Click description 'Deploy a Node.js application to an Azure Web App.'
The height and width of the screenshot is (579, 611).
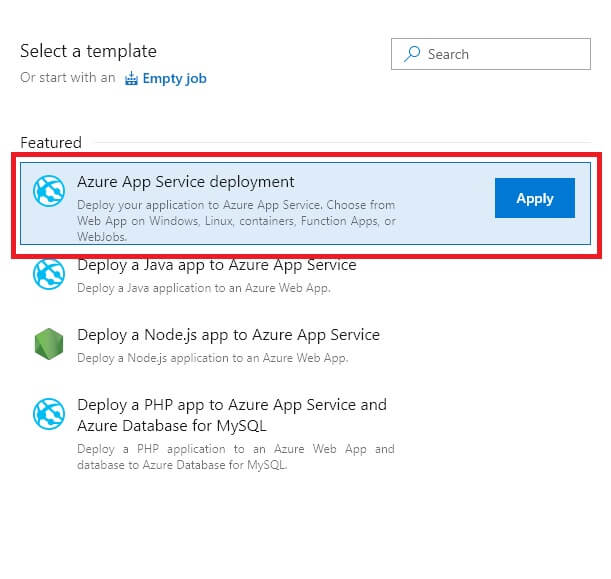[x=213, y=358]
